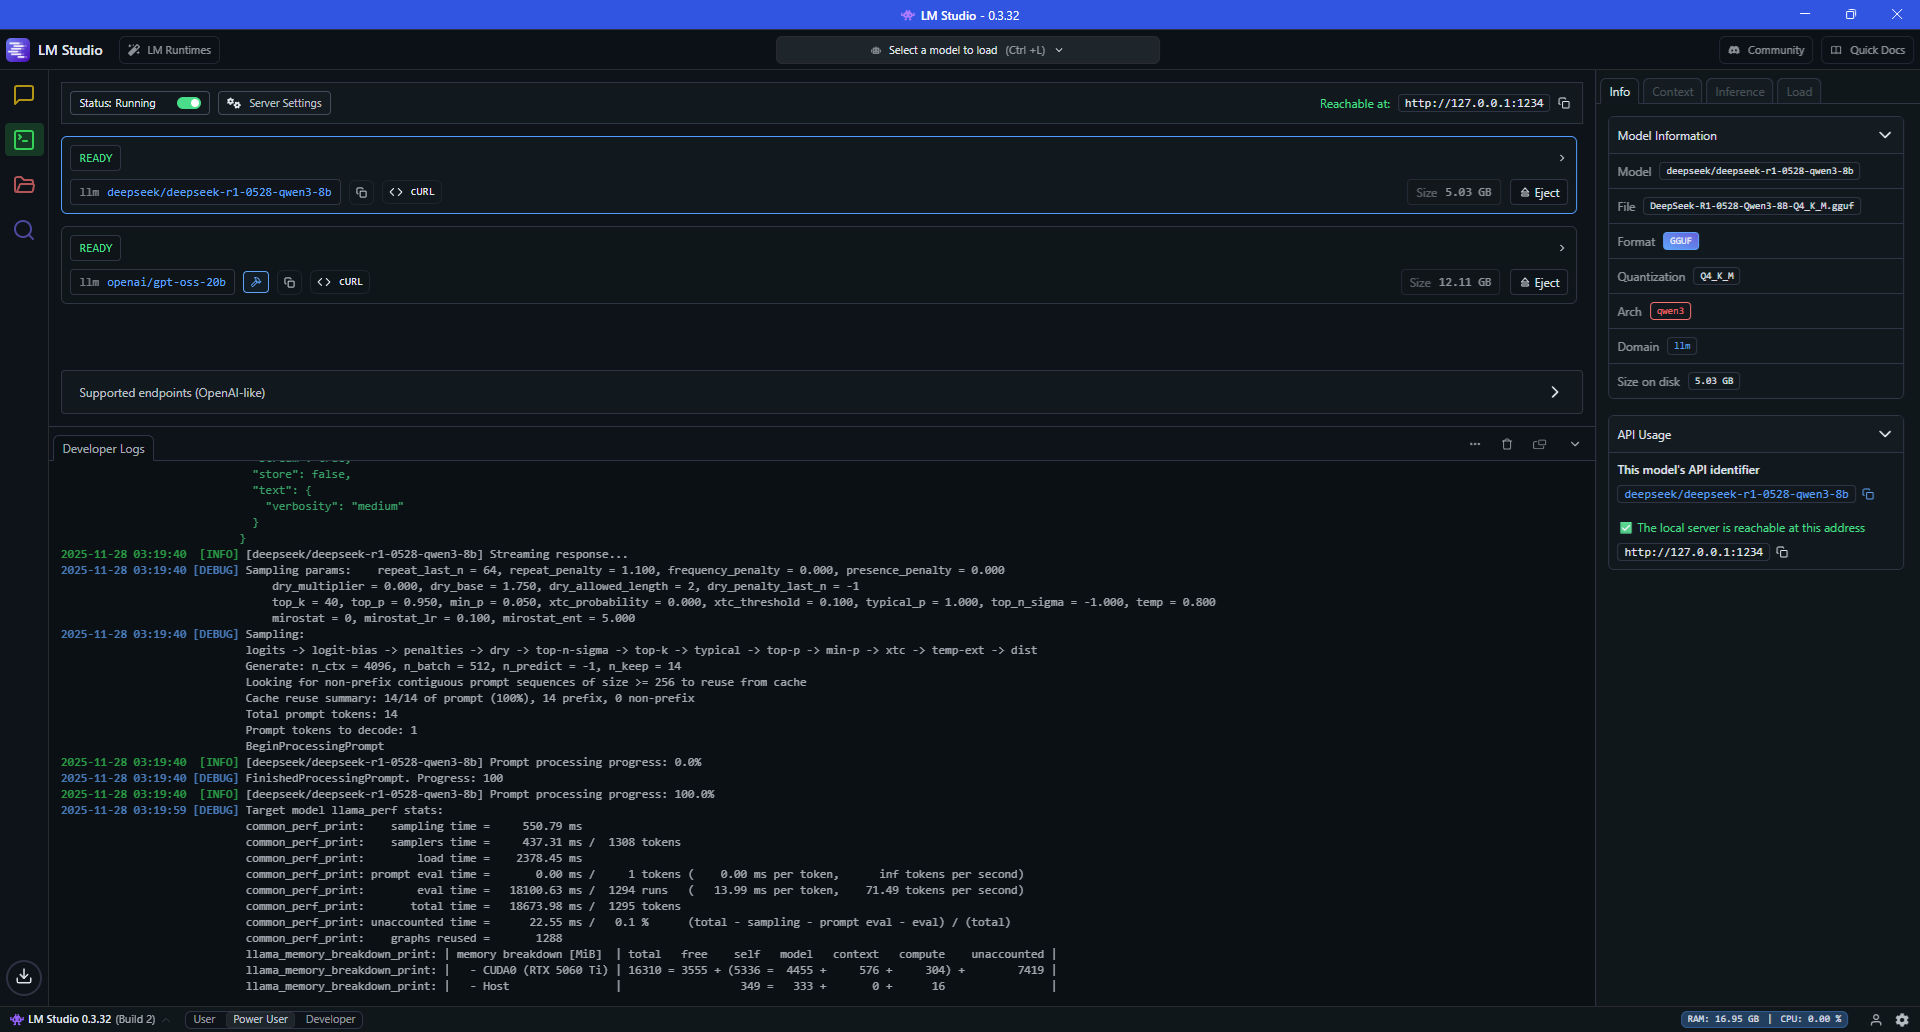
Task: Clear the Developer Logs with the trash icon
Action: click(x=1507, y=444)
